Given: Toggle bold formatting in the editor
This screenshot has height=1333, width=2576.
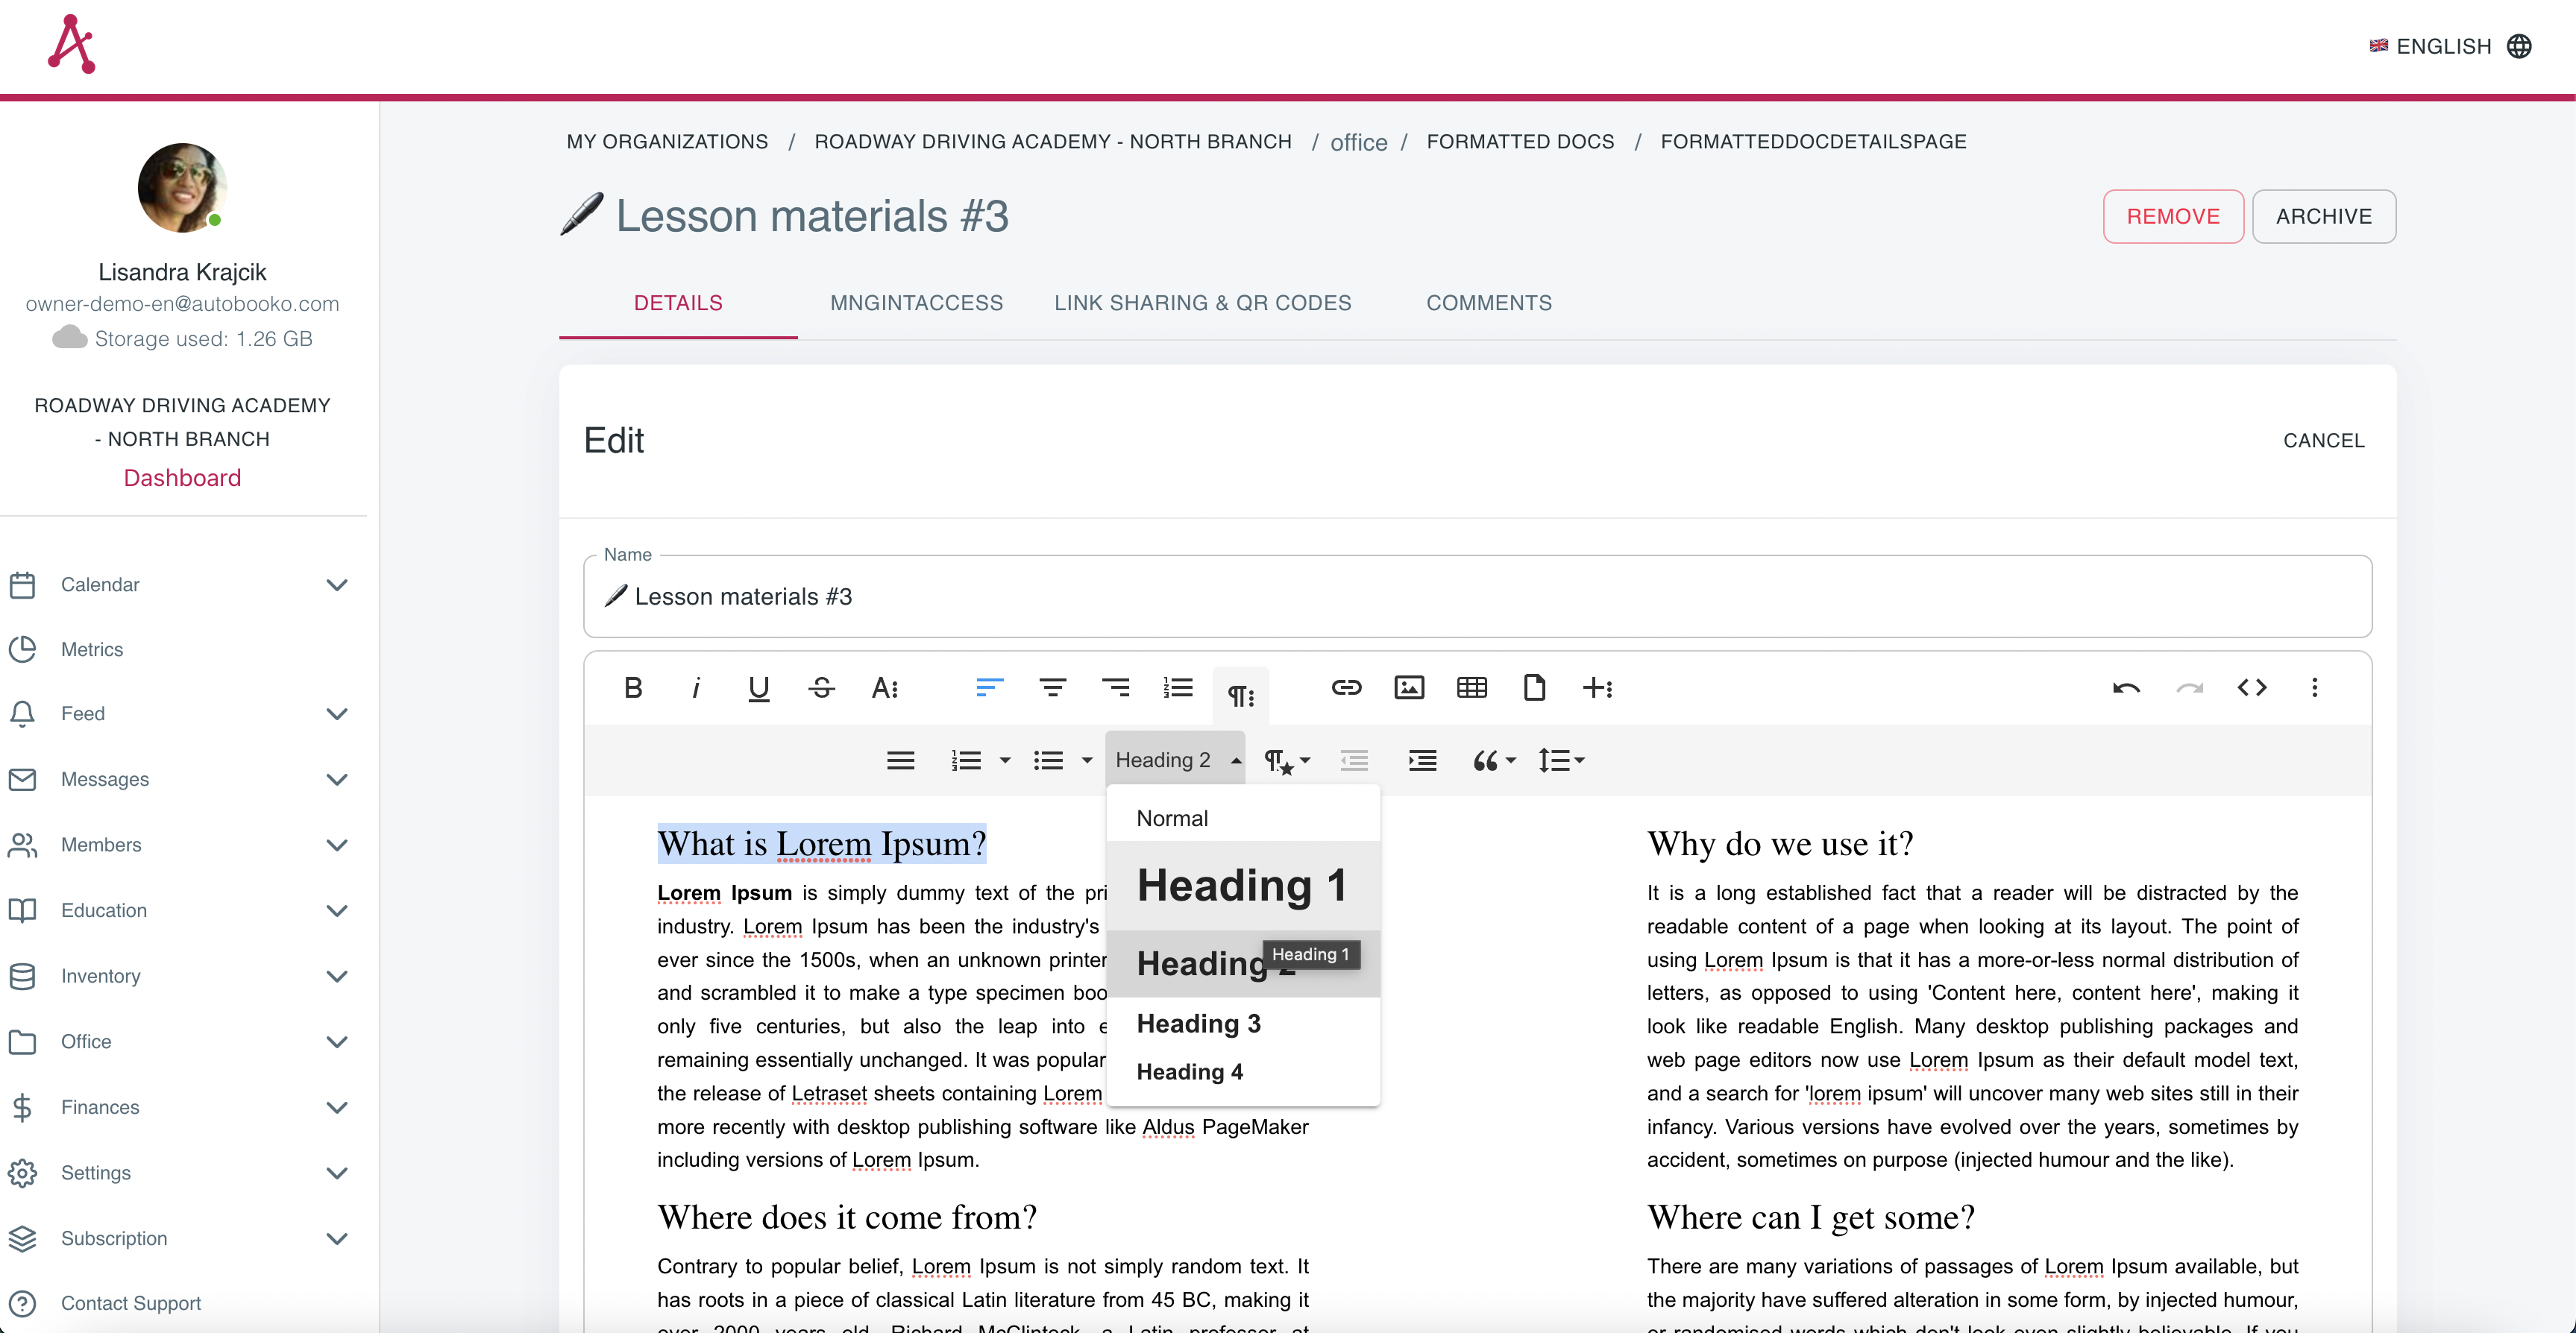Looking at the screenshot, I should click(633, 687).
